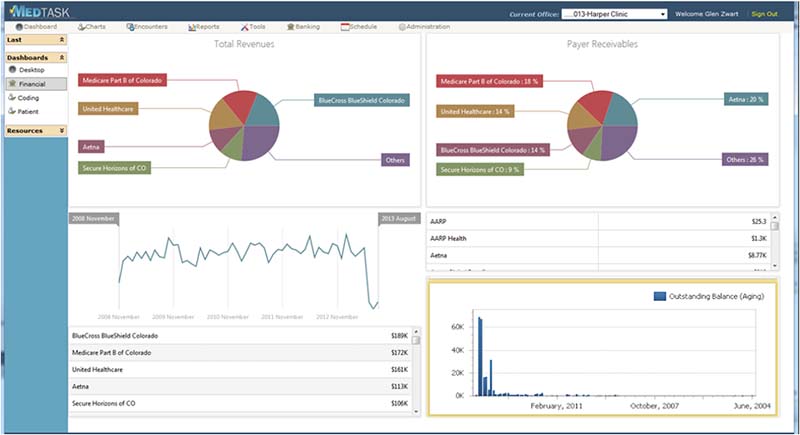Click the 2013 August range end marker
This screenshot has height=435, width=800.
pyautogui.click(x=399, y=219)
